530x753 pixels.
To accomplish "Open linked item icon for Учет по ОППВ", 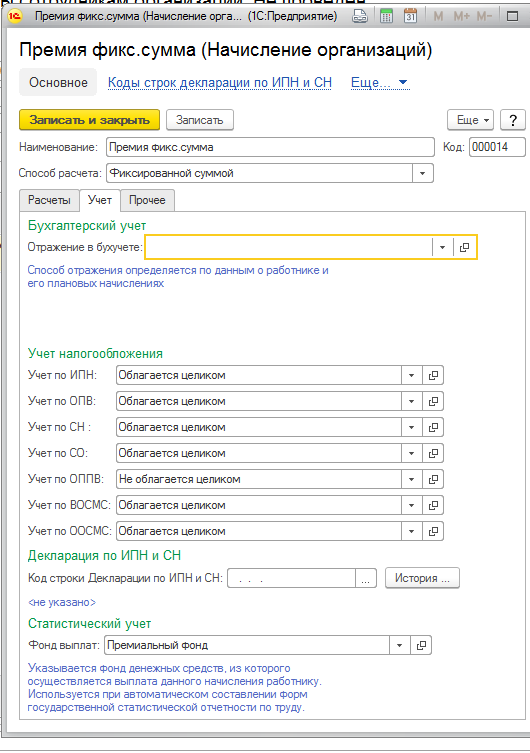I will 433,479.
